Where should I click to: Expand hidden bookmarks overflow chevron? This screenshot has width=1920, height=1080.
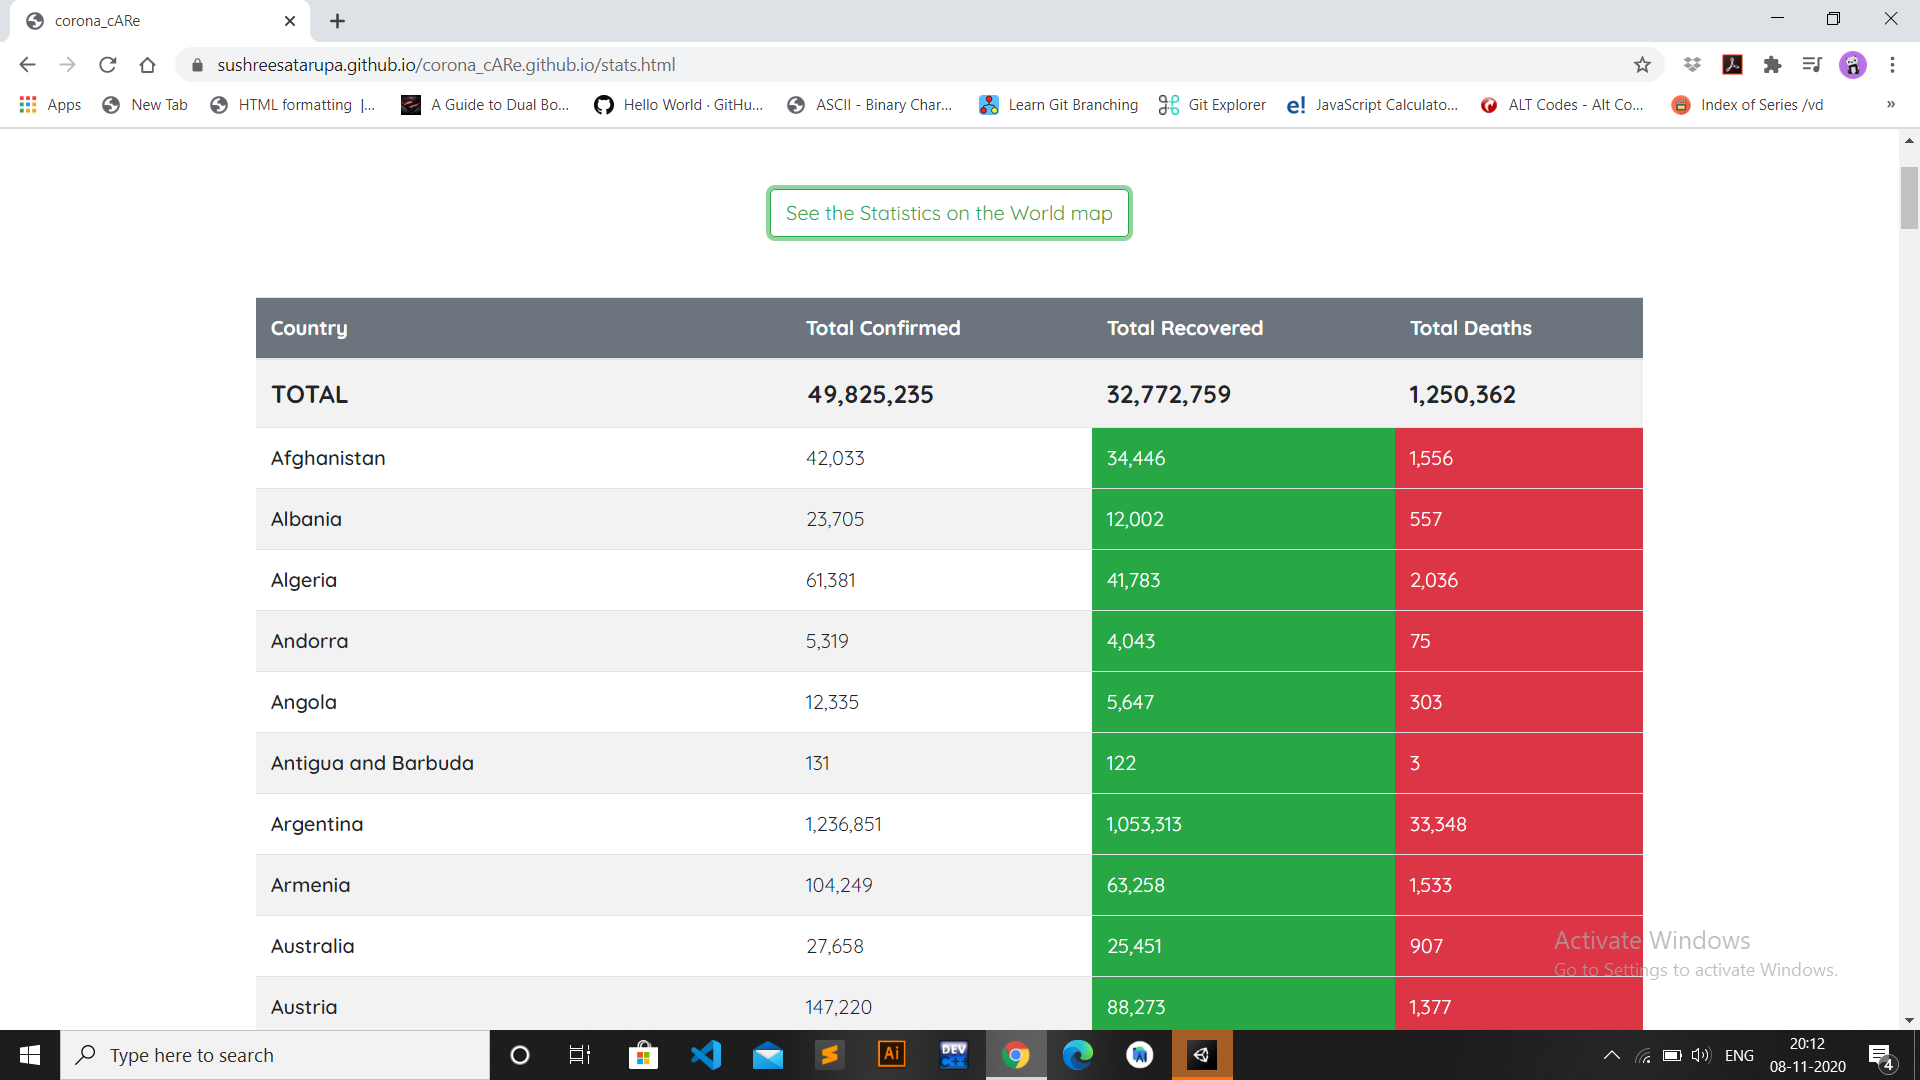(x=1890, y=105)
